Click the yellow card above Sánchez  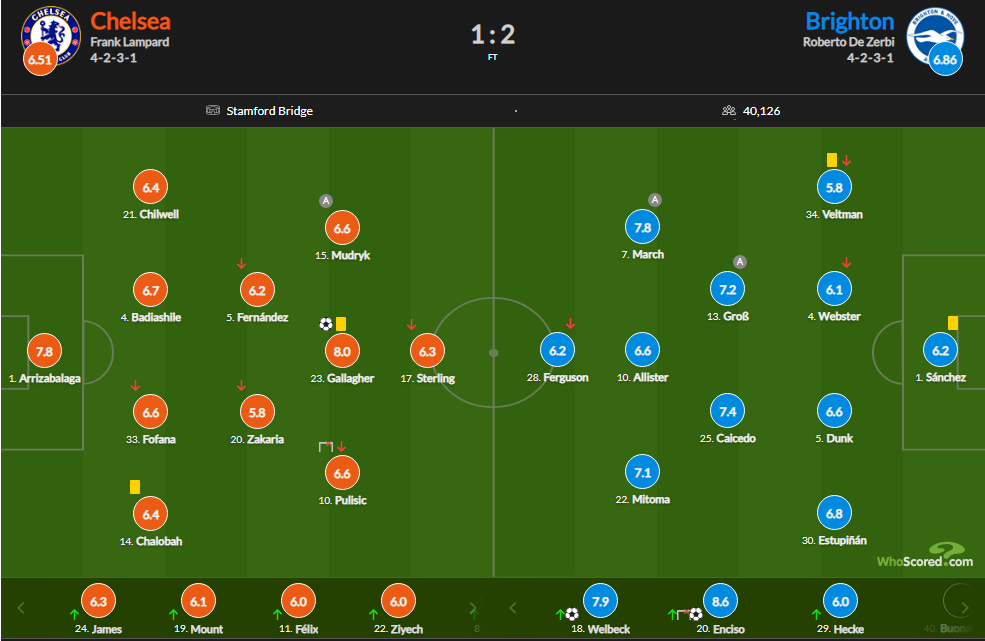tap(953, 323)
